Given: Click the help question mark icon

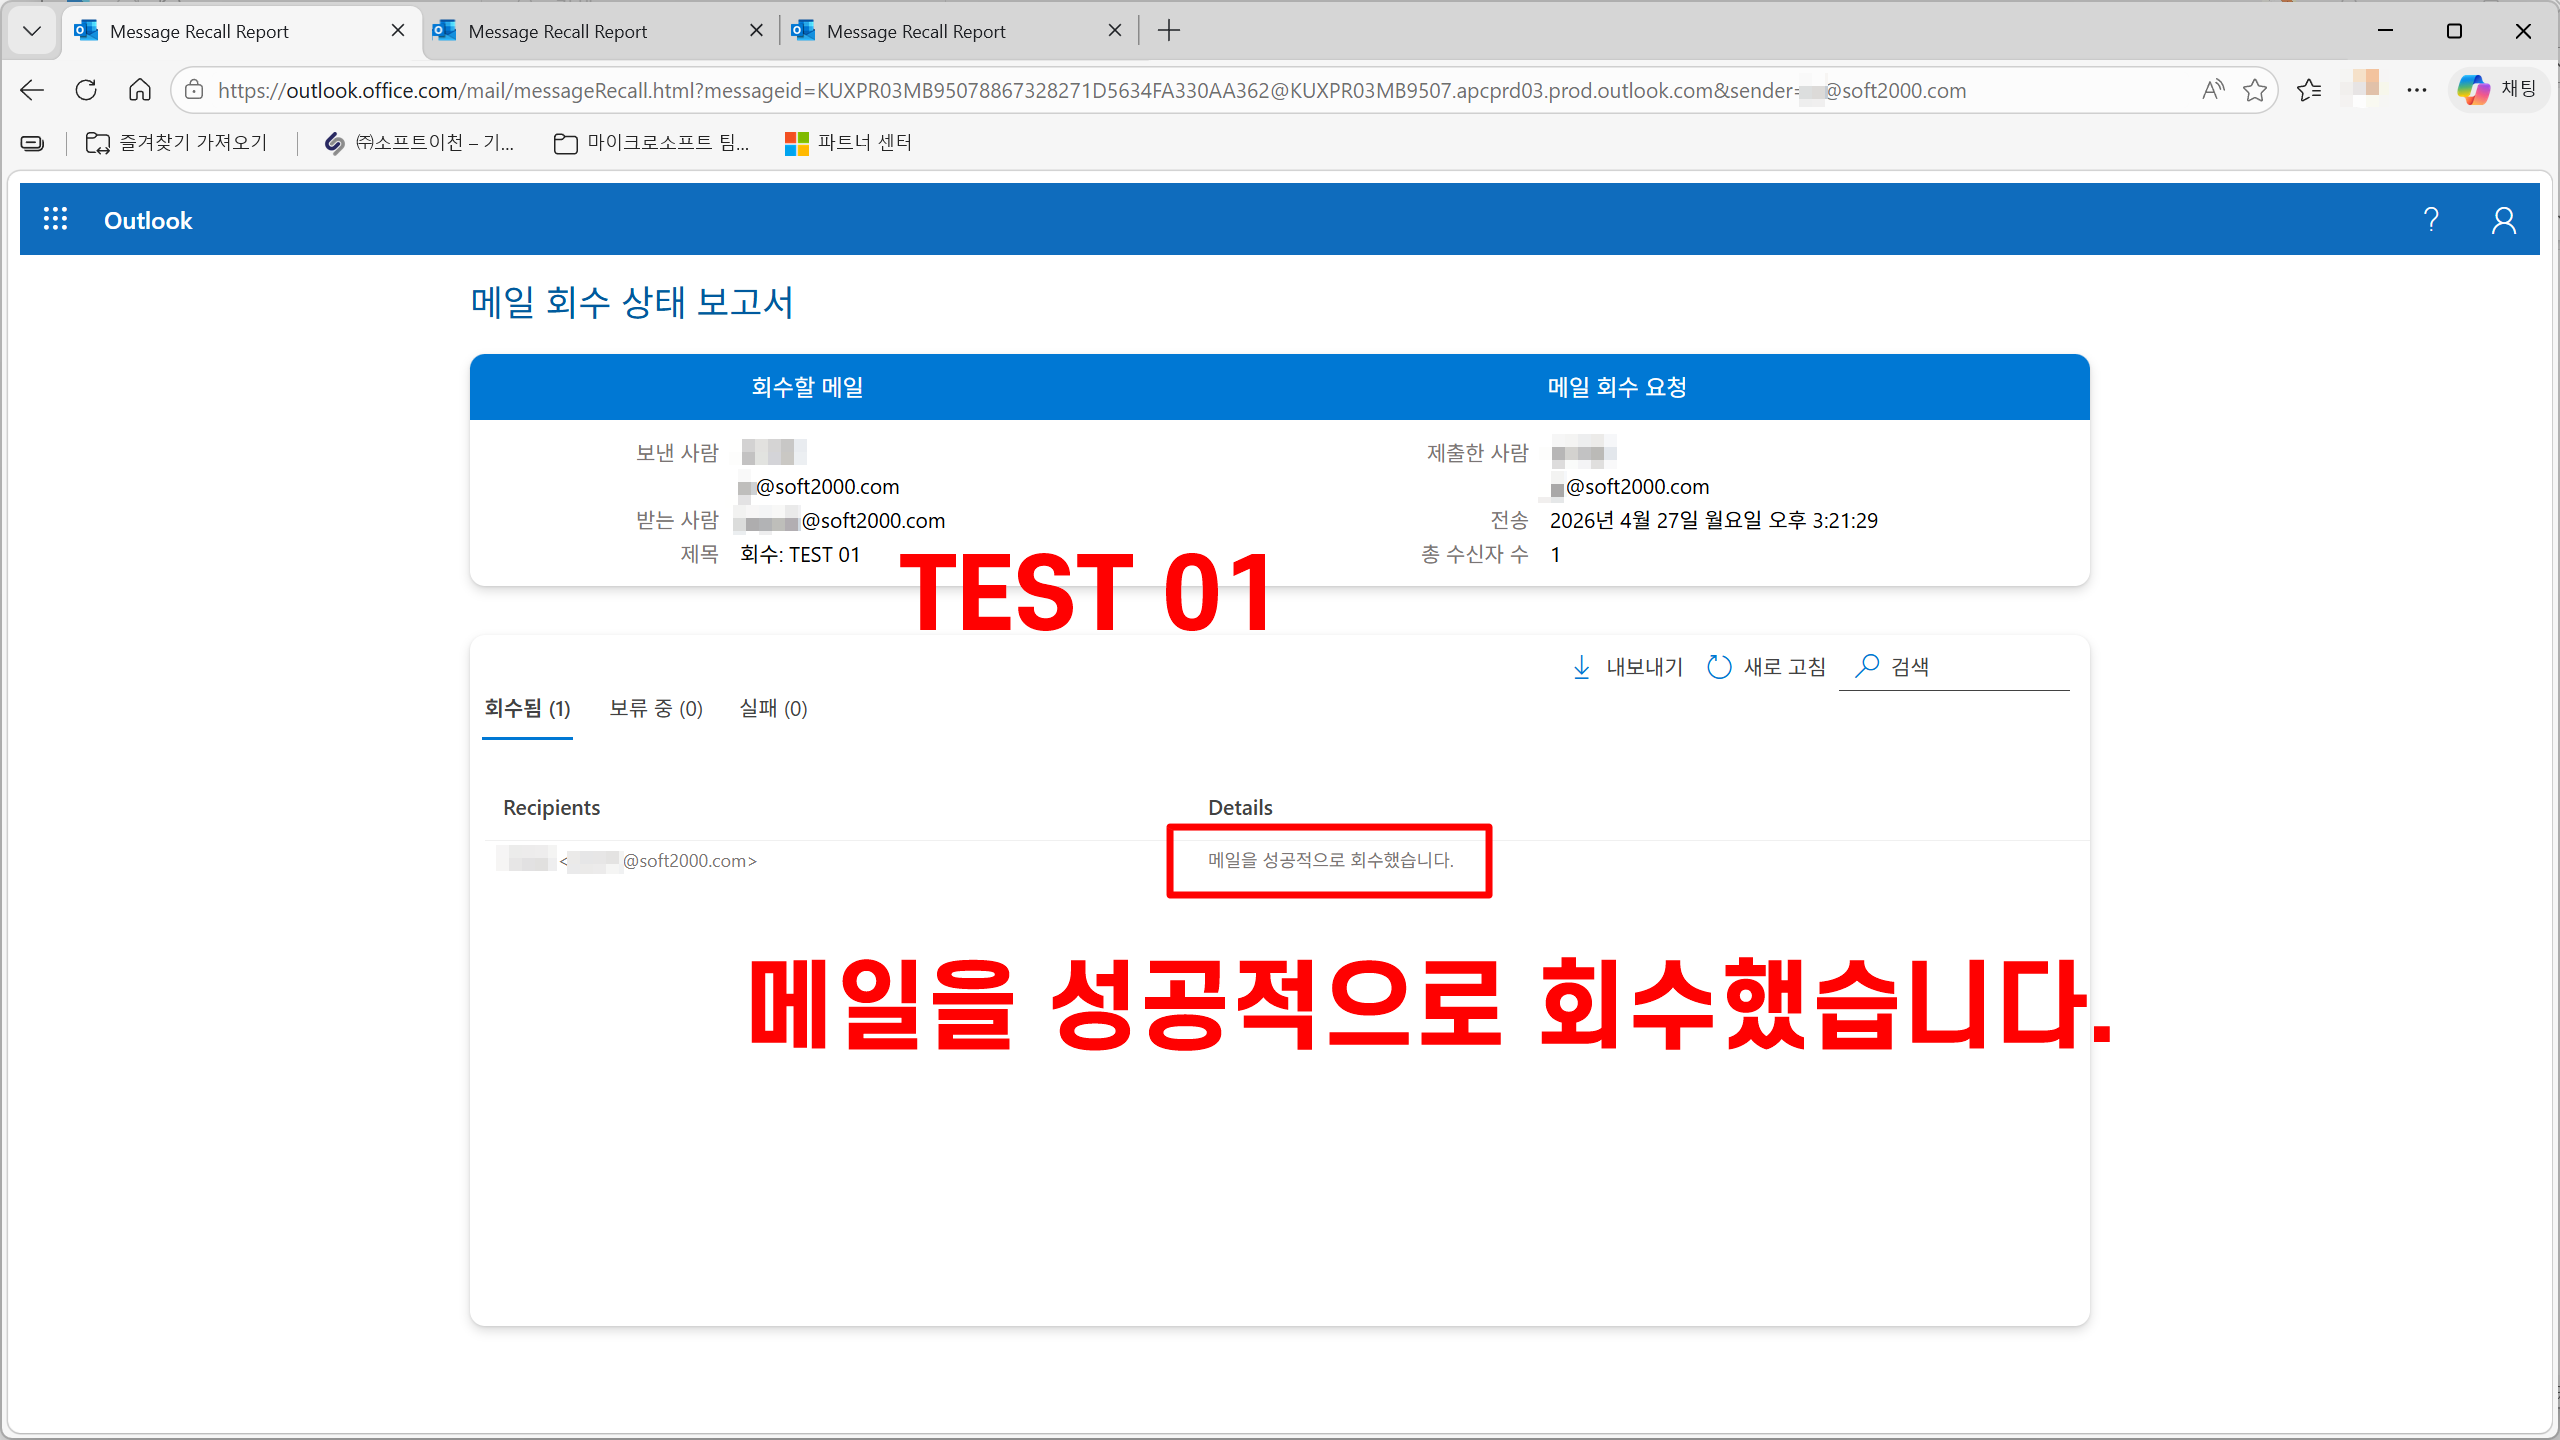Looking at the screenshot, I should click(2431, 219).
